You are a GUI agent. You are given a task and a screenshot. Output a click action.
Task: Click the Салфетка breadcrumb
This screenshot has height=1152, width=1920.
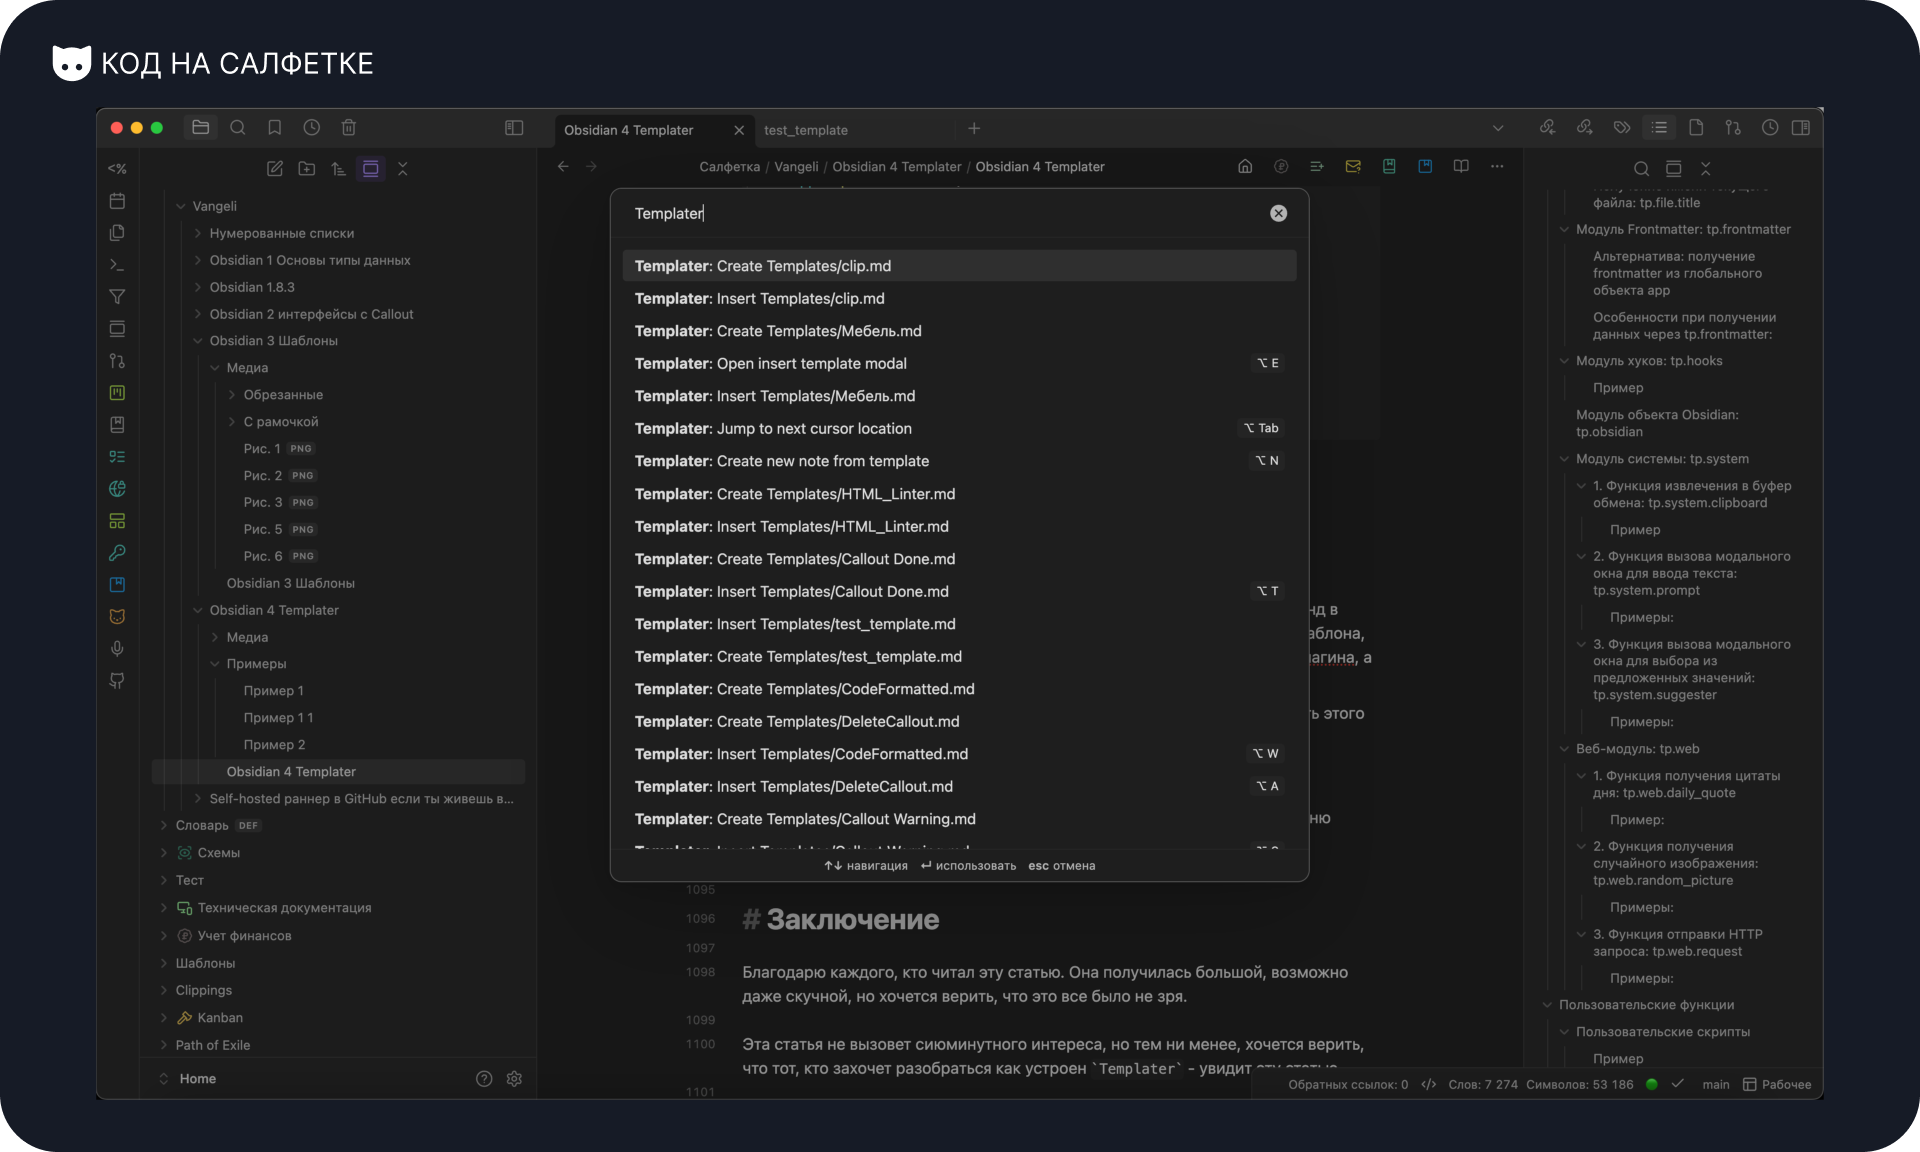730,167
